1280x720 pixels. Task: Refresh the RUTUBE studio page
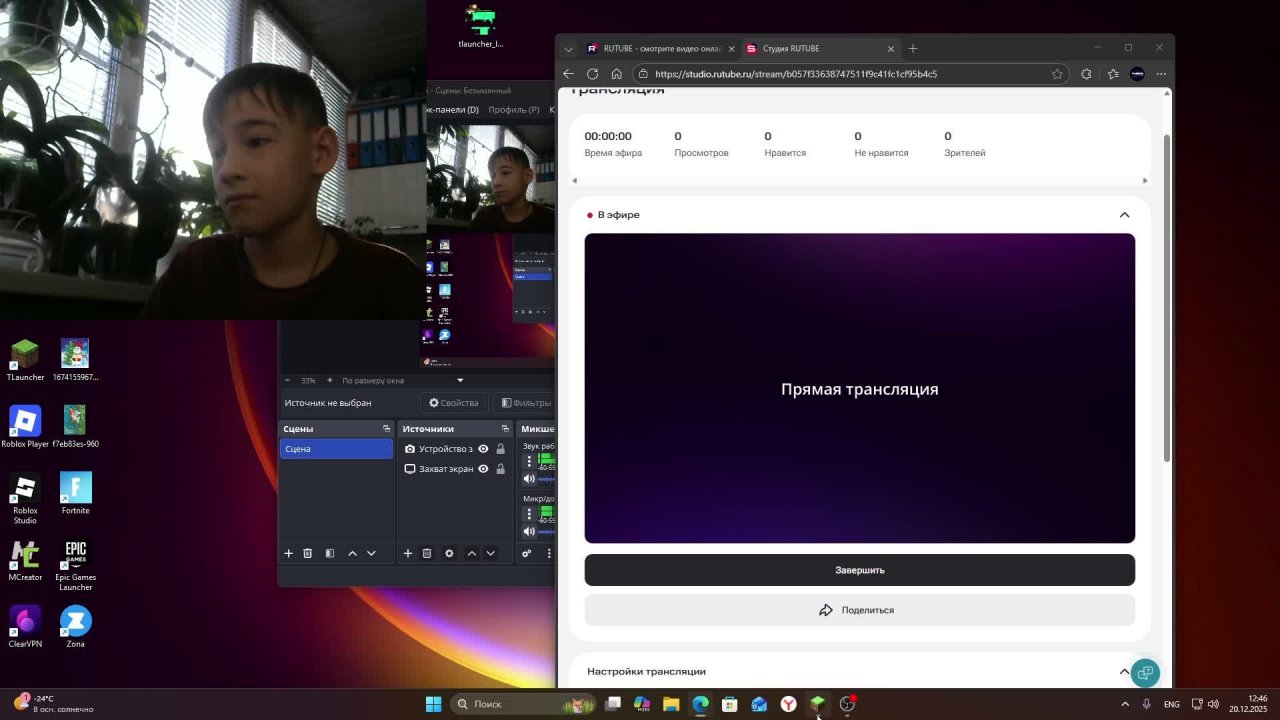(x=593, y=74)
